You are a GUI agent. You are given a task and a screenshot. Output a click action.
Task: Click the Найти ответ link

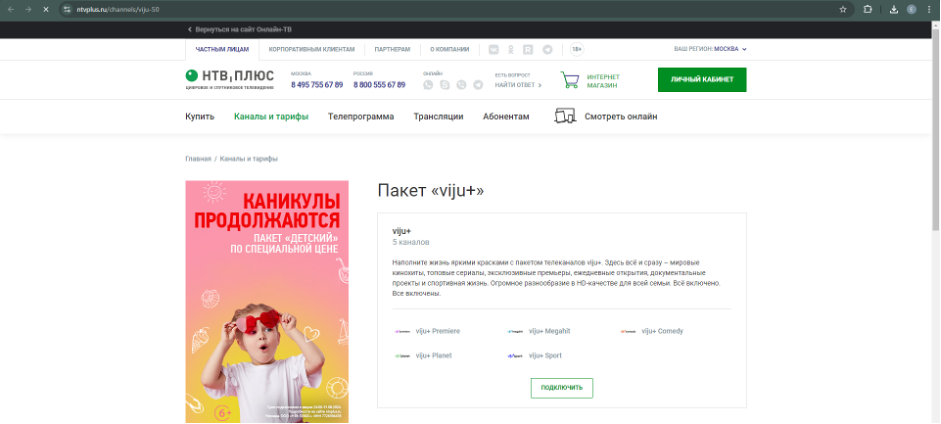(x=518, y=85)
